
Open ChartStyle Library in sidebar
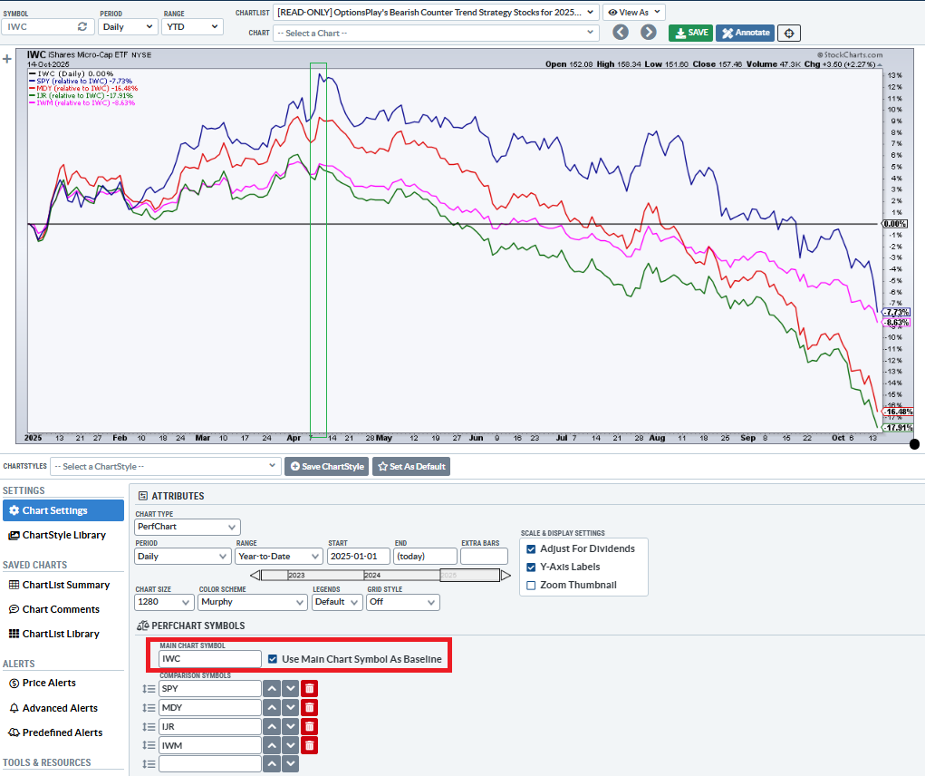click(57, 535)
